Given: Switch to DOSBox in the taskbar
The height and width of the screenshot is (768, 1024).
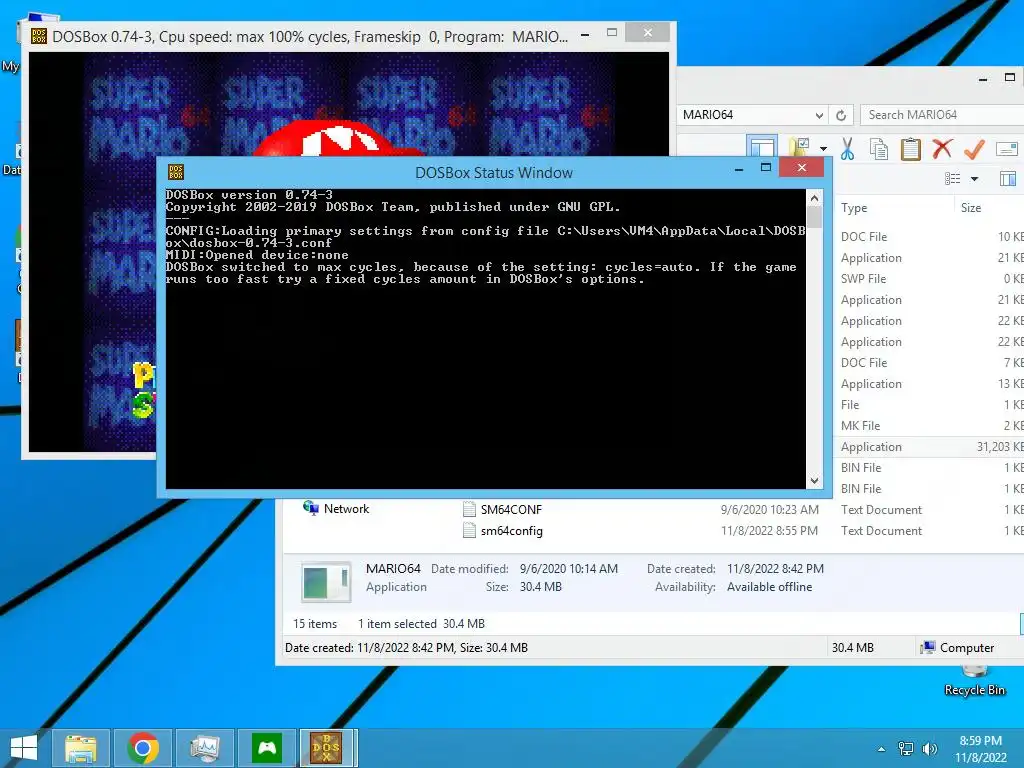Looking at the screenshot, I should tap(326, 748).
